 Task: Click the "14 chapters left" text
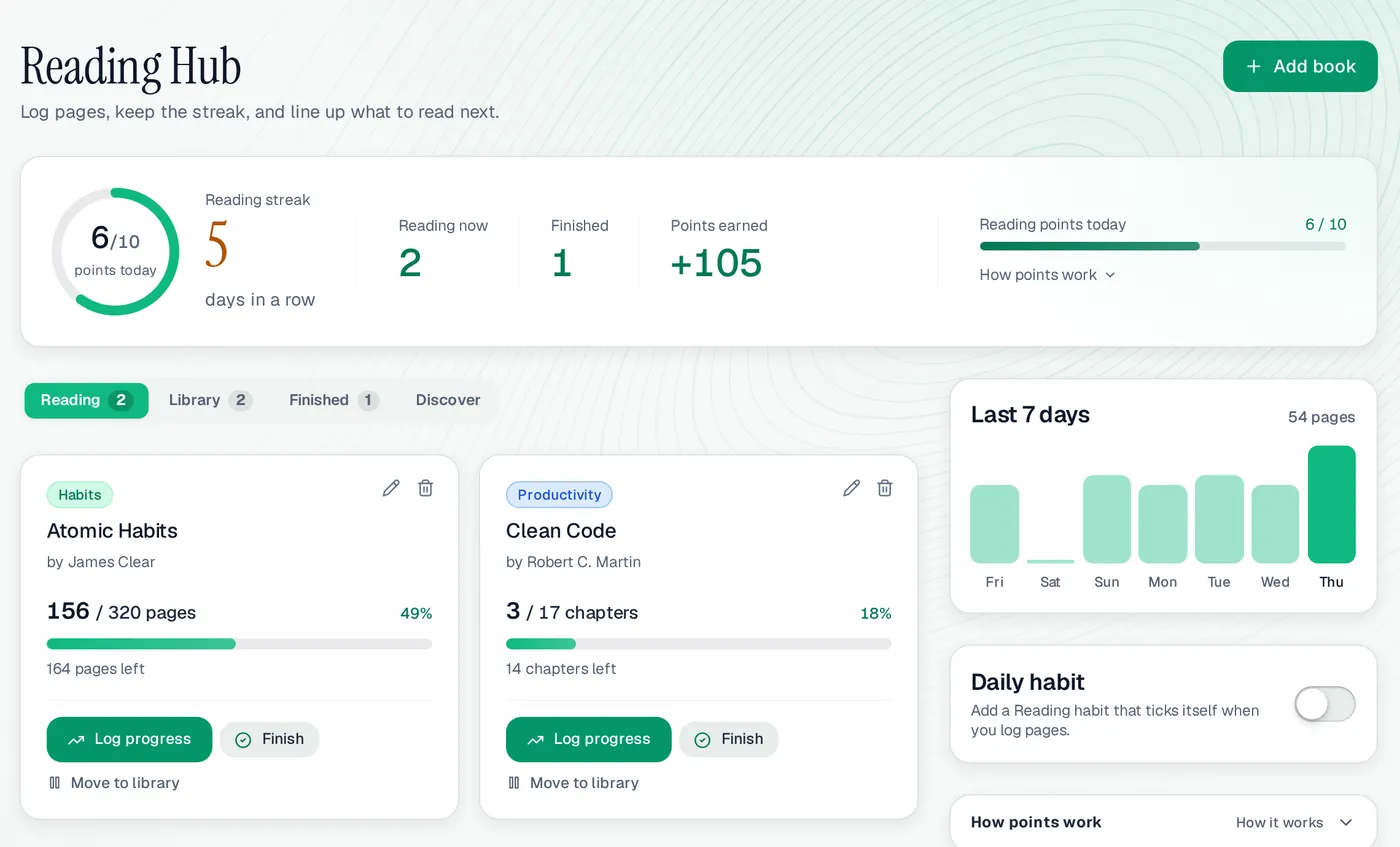(x=561, y=669)
